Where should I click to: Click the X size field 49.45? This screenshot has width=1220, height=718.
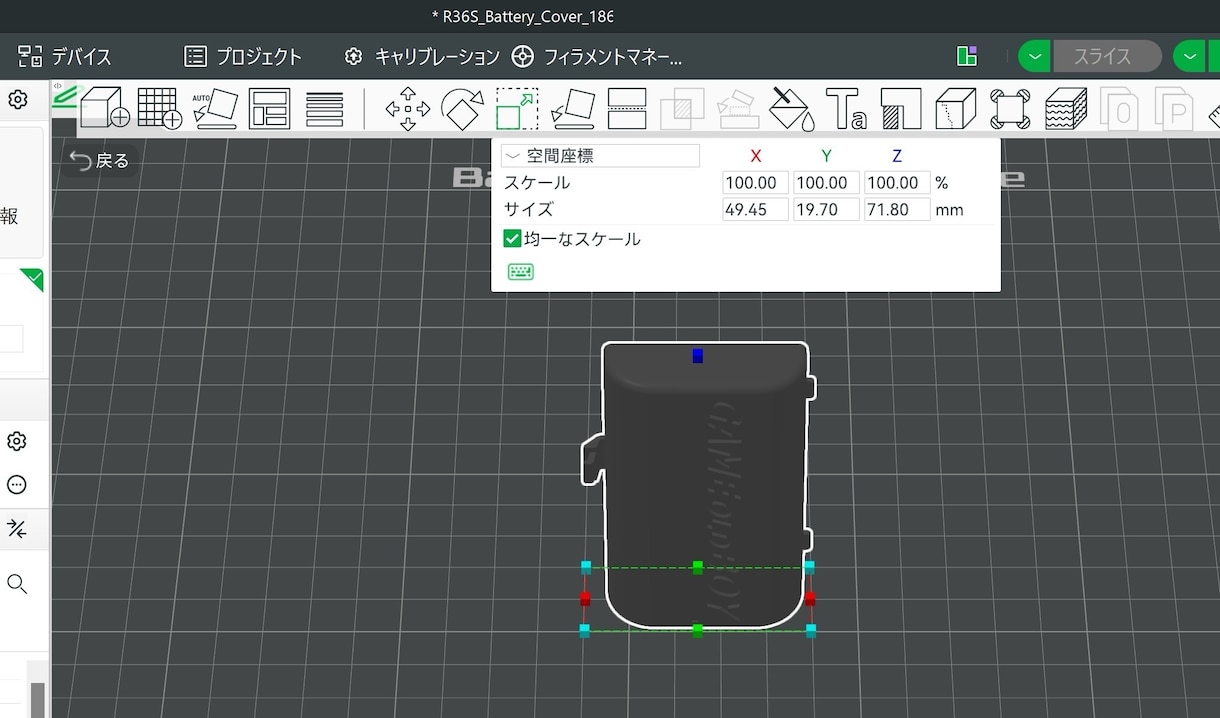[x=755, y=210]
